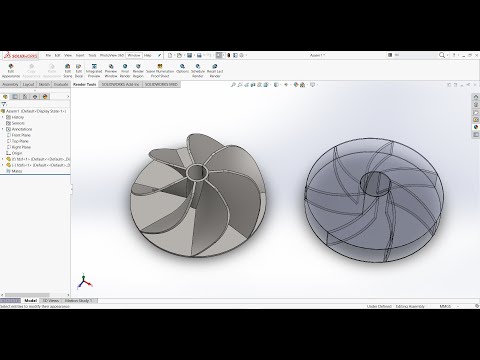
Task: Select the PropertyManager tab icon
Action: pyautogui.click(x=15, y=97)
